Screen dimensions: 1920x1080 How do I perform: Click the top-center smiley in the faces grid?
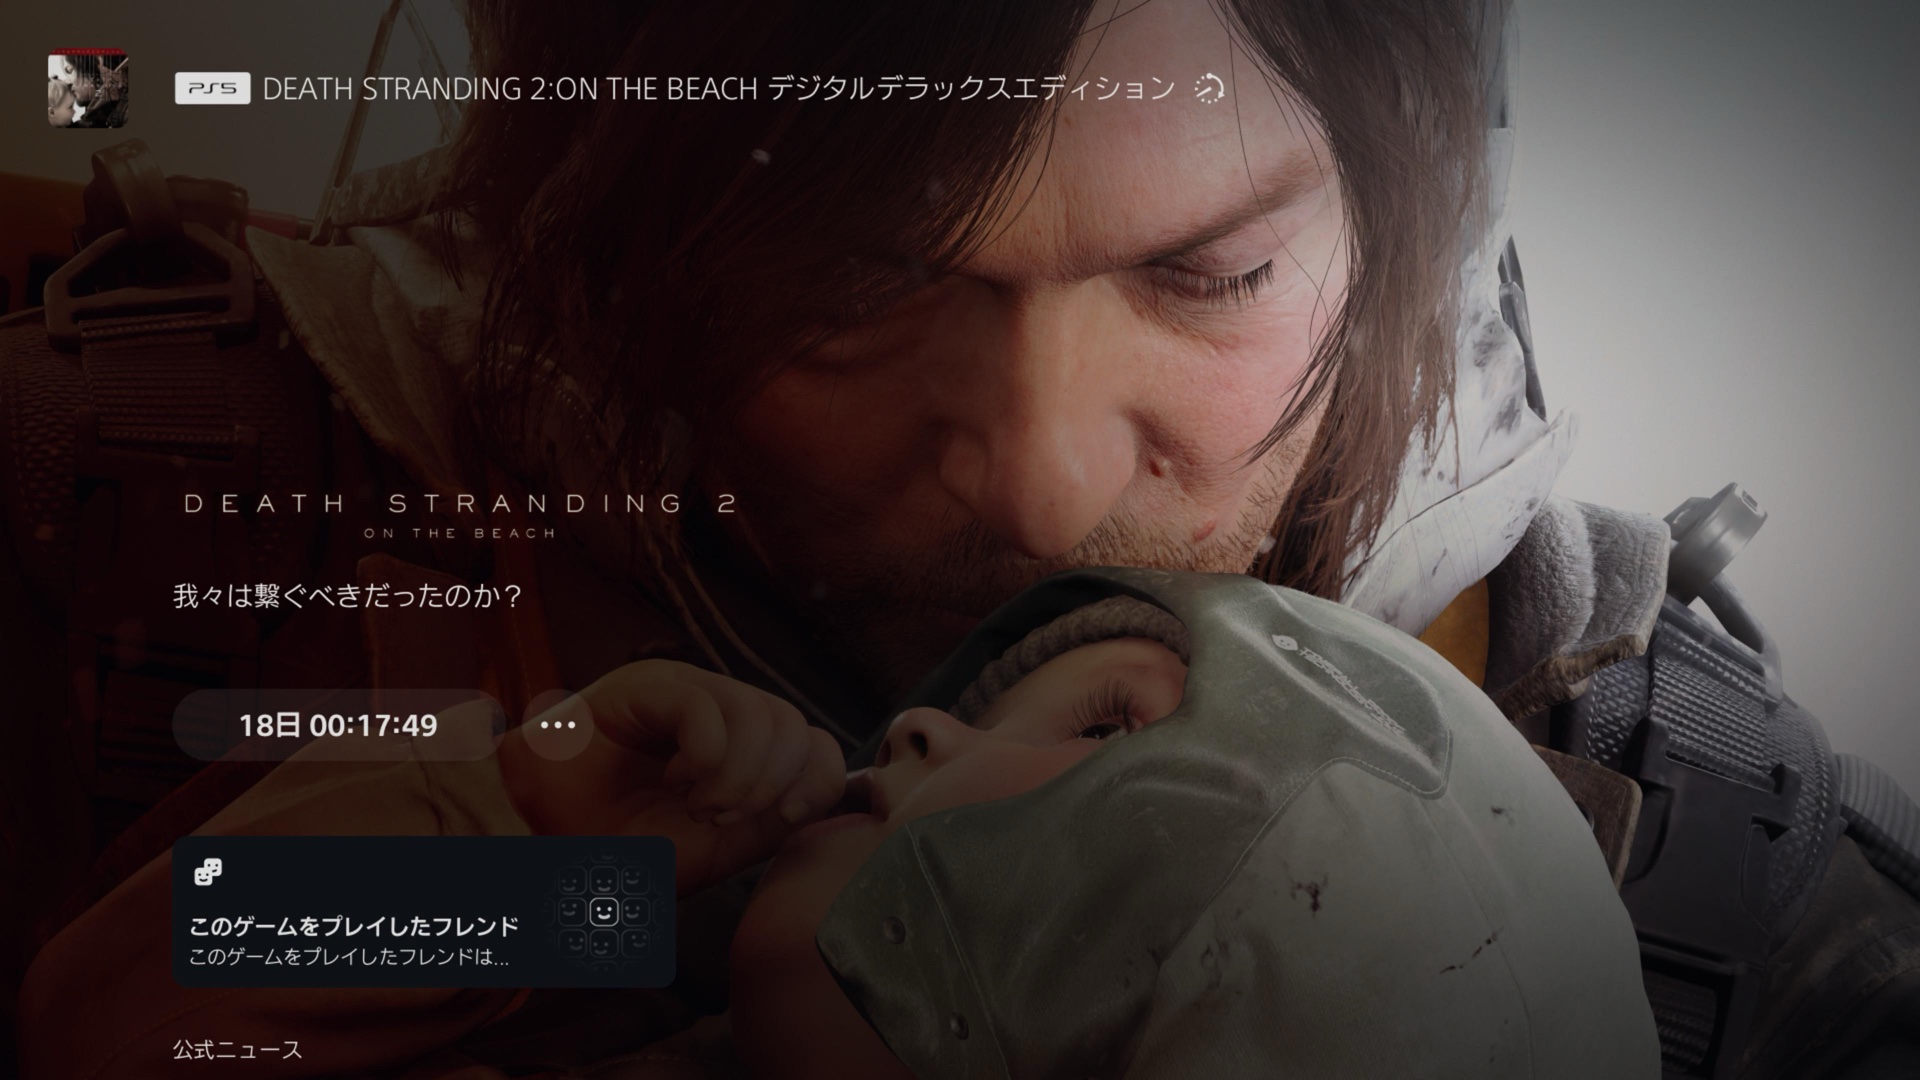pos(604,880)
